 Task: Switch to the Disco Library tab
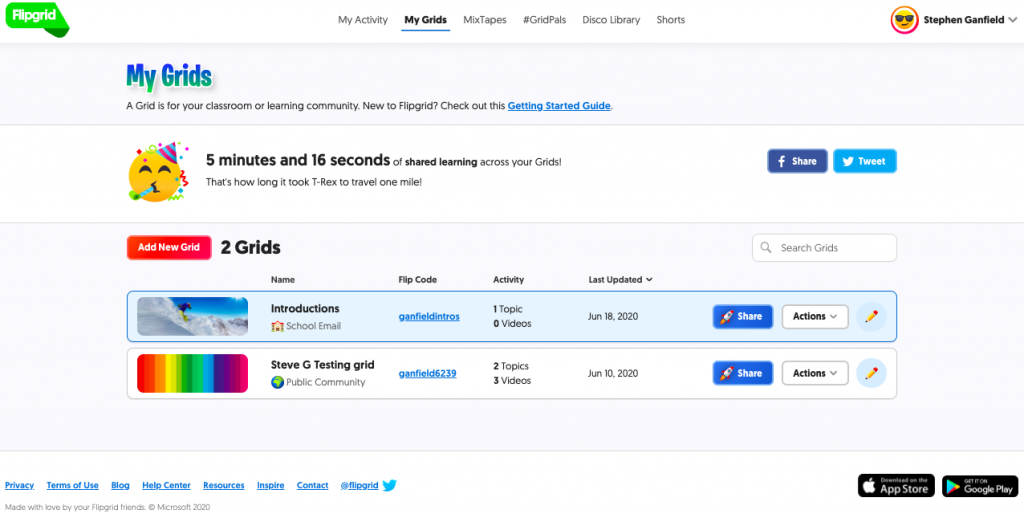(611, 20)
